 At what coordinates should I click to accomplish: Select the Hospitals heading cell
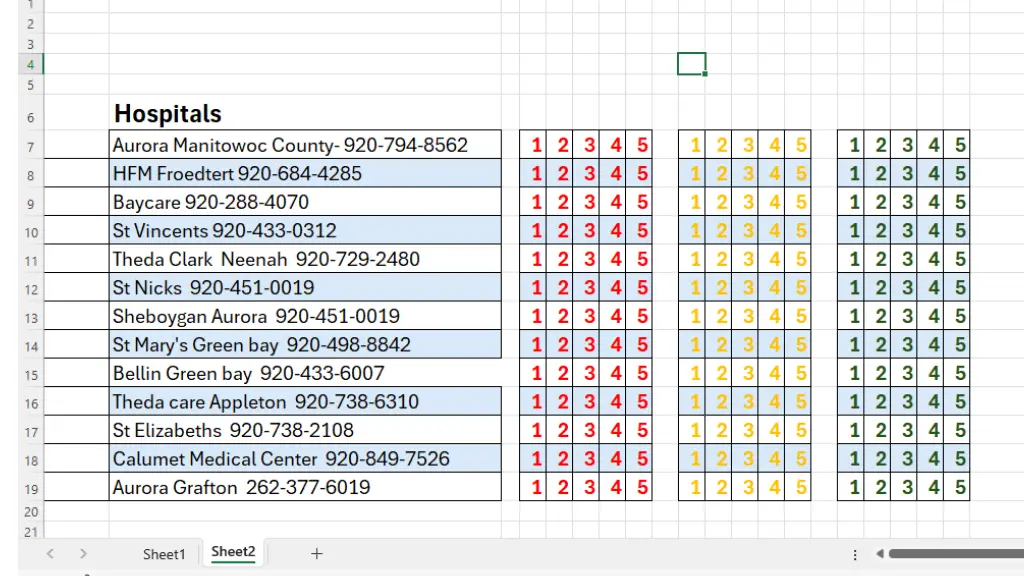(x=305, y=114)
